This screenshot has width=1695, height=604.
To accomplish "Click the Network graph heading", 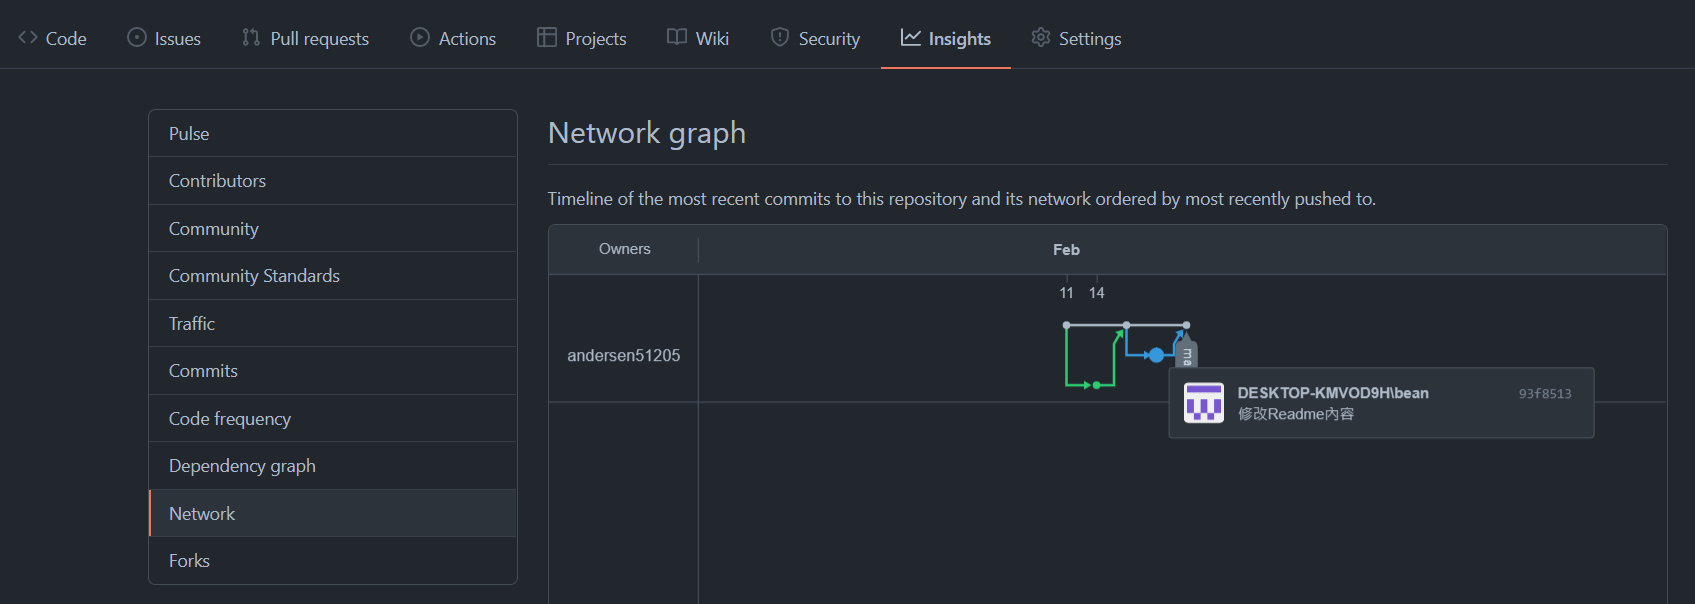I will click(x=647, y=133).
